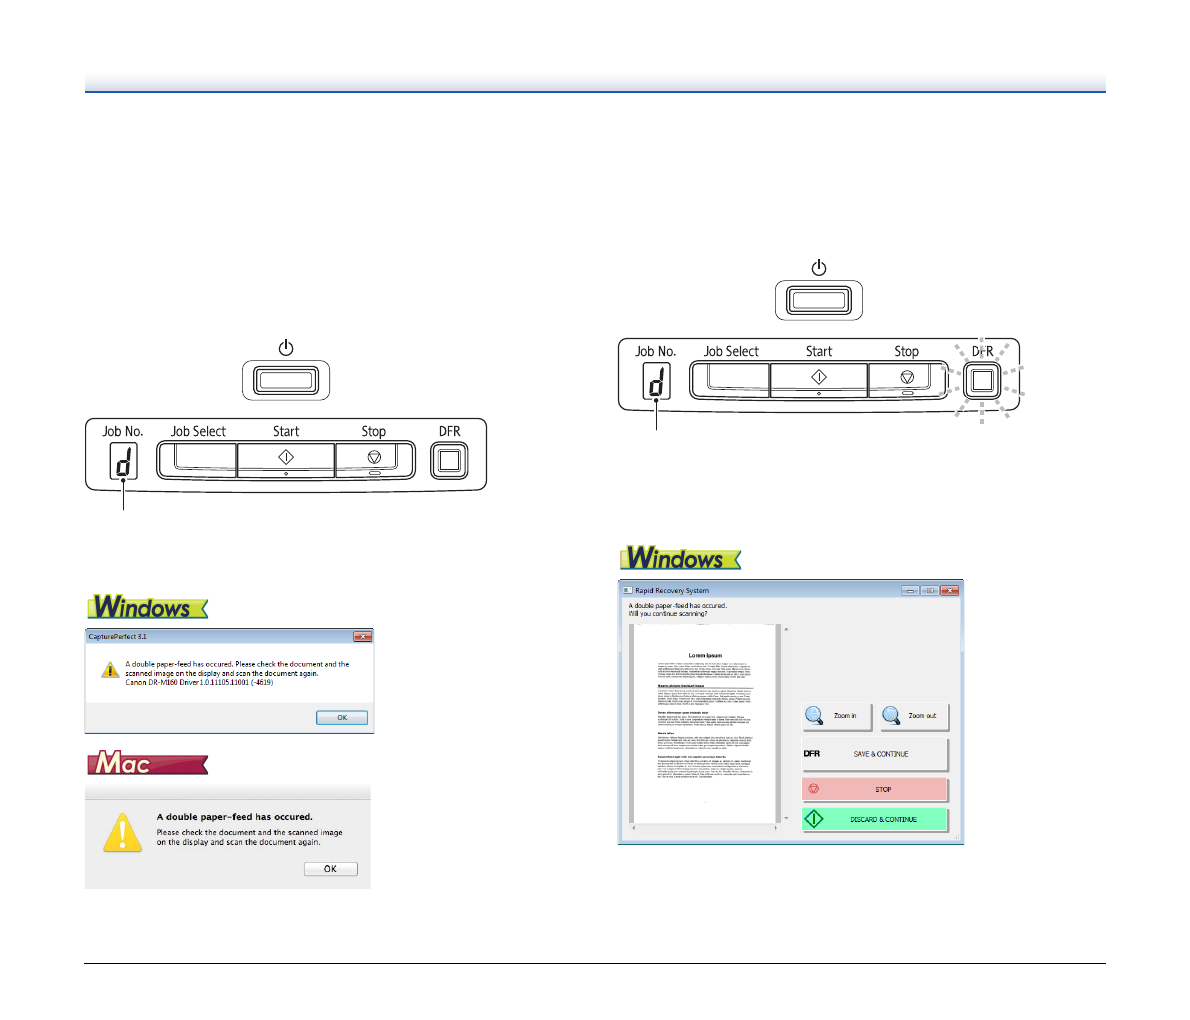The height and width of the screenshot is (1020, 1190).
Task: Click the large yellow warning triangle in Mac dialog
Action: 123,832
